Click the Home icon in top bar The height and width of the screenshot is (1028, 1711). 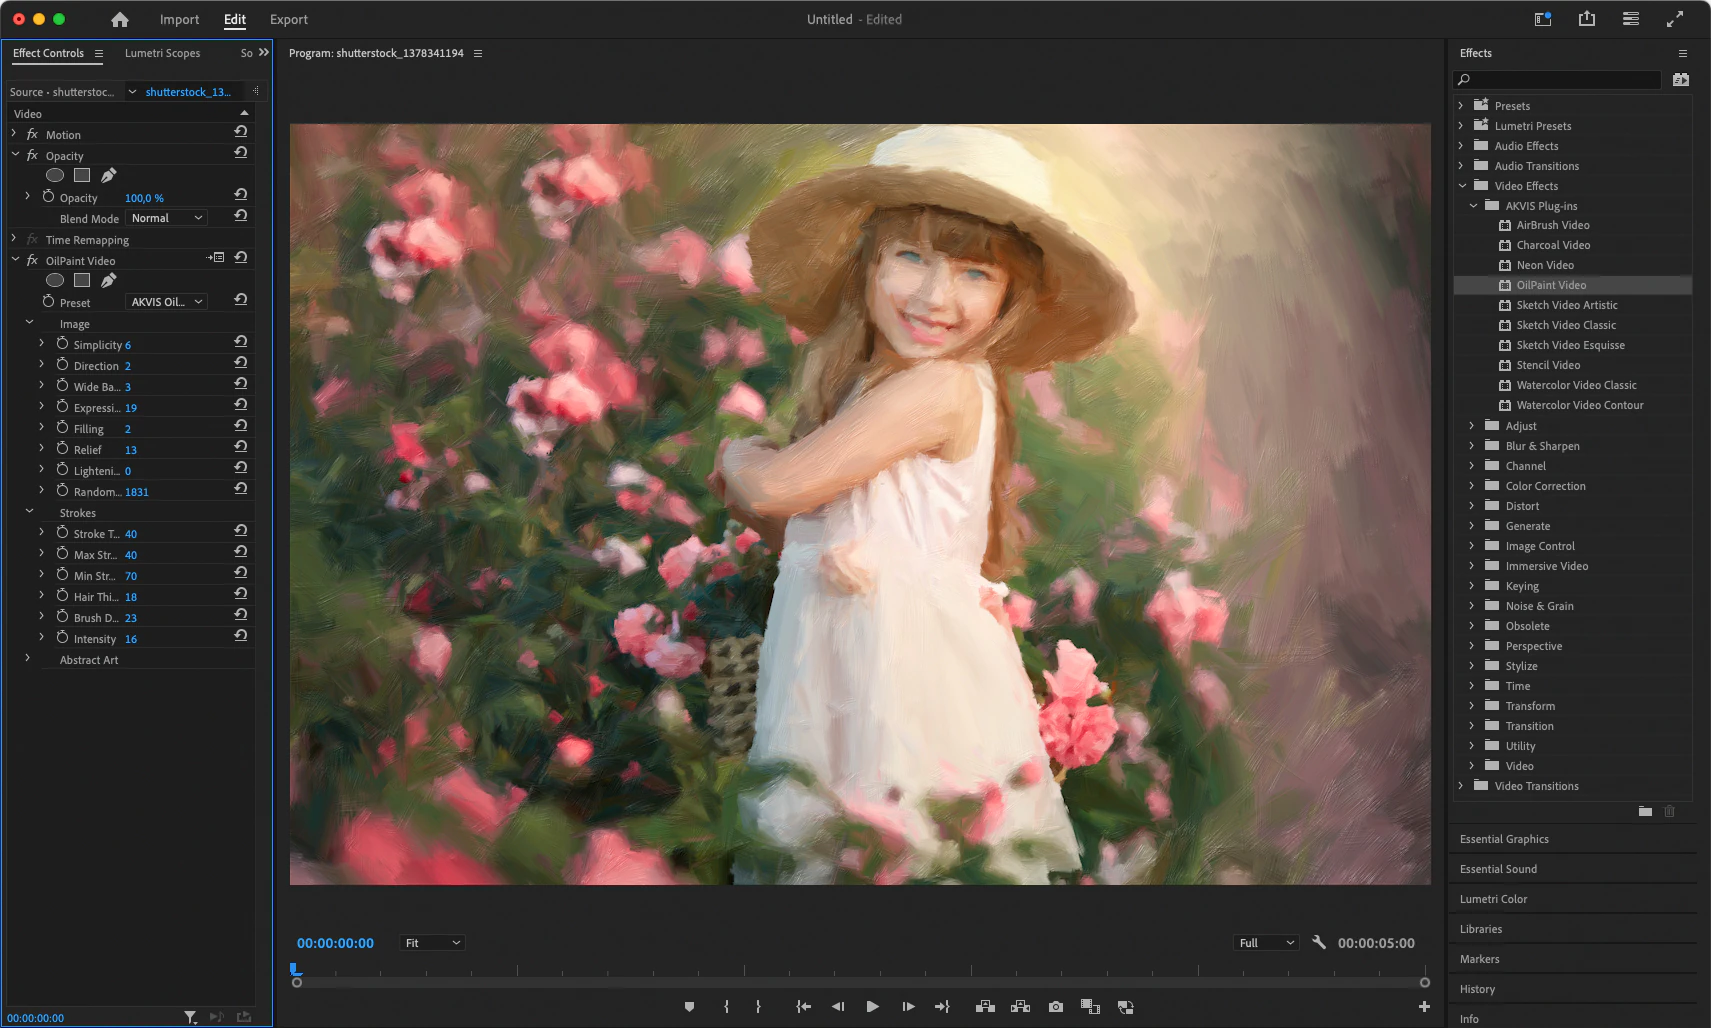pos(120,20)
